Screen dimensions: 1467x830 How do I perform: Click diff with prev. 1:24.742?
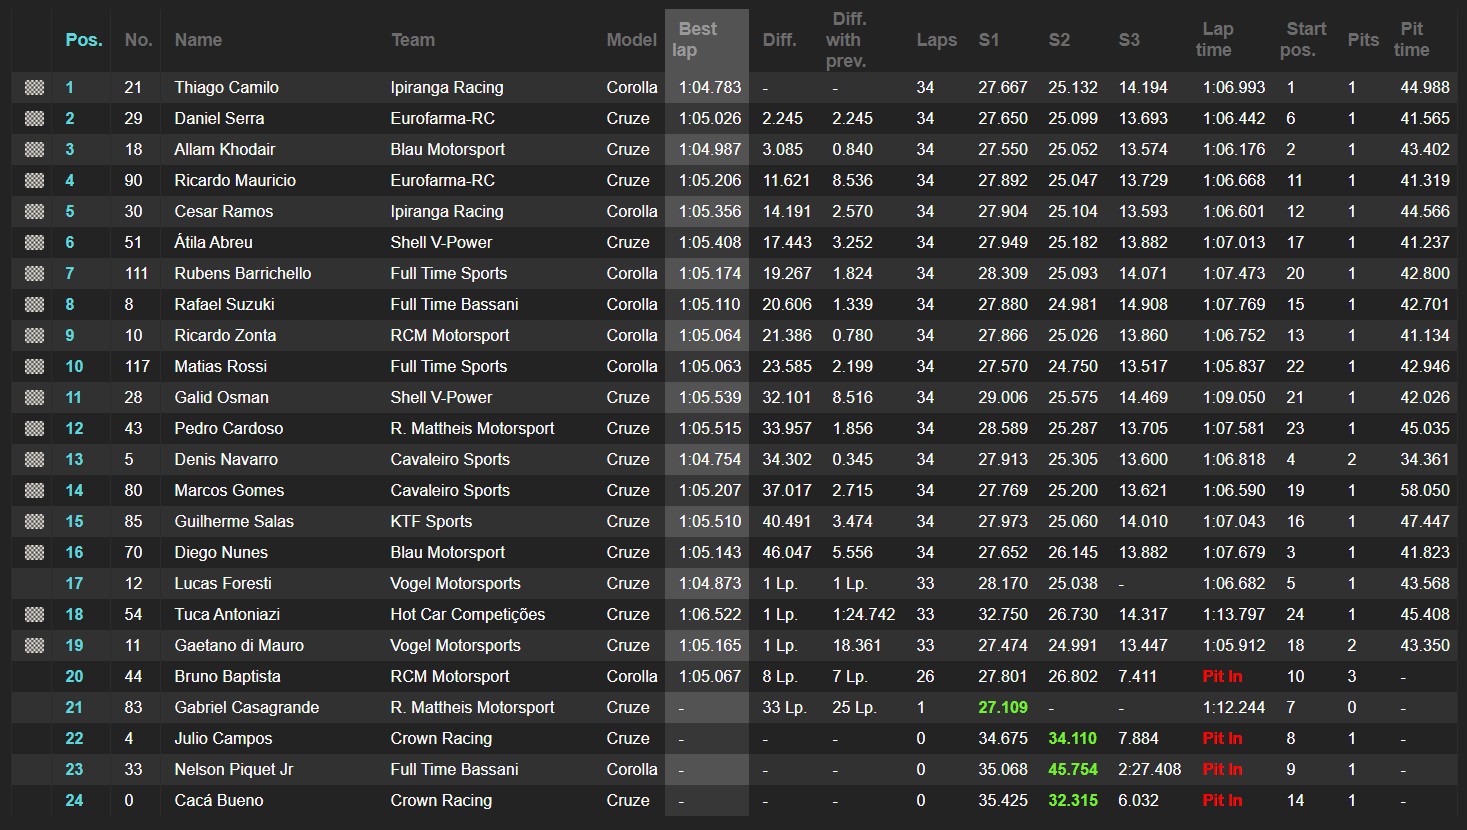(864, 615)
